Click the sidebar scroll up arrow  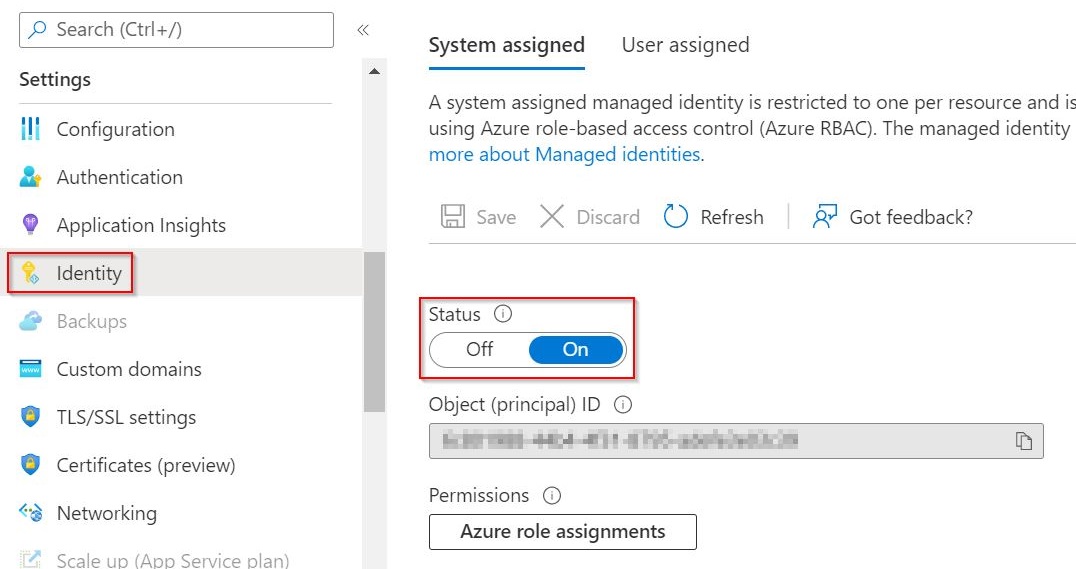coord(374,71)
